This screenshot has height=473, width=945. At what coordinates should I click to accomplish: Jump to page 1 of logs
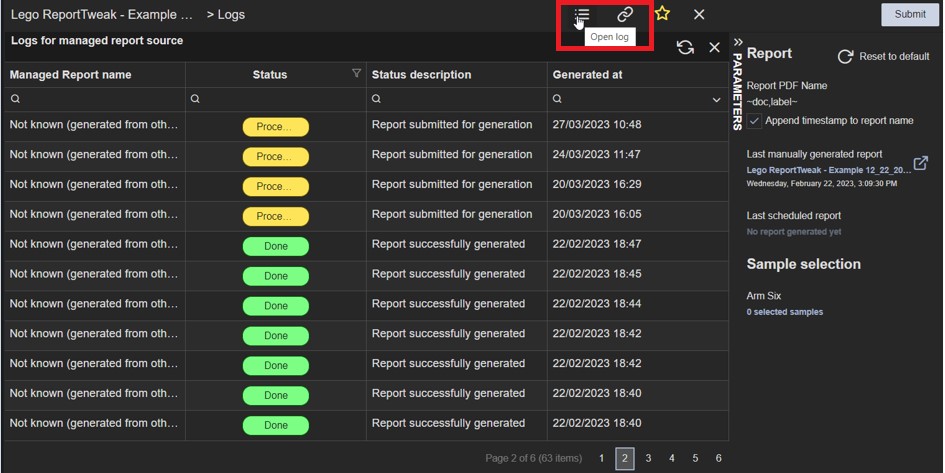pos(602,458)
